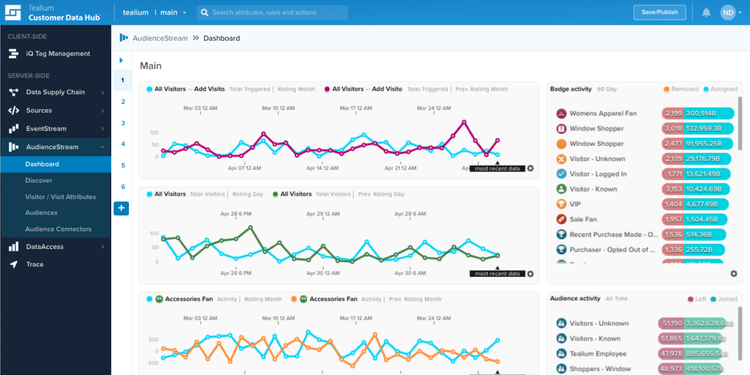Click the AudienceStream sidebar icon
The width and height of the screenshot is (750, 375).
(x=14, y=147)
